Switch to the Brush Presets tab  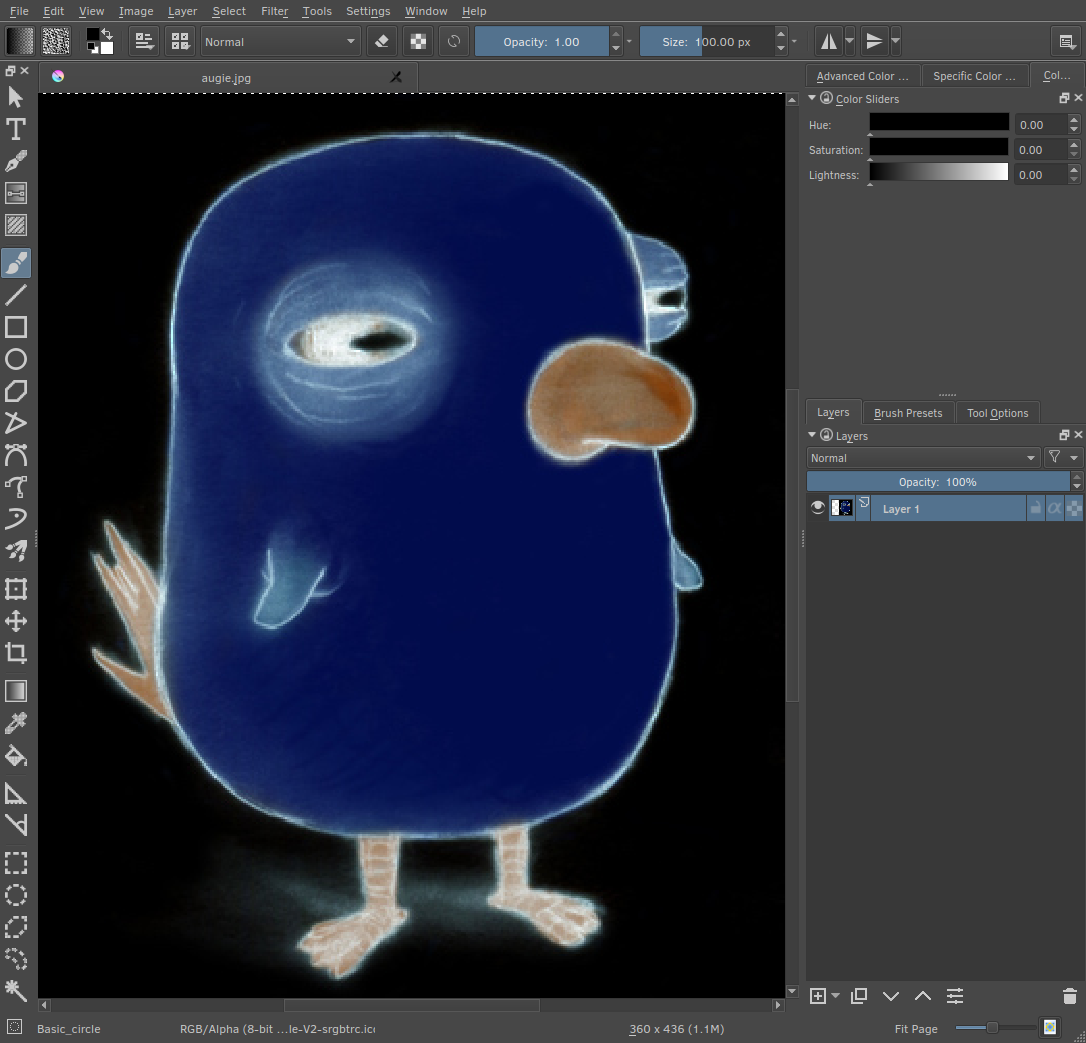point(908,413)
